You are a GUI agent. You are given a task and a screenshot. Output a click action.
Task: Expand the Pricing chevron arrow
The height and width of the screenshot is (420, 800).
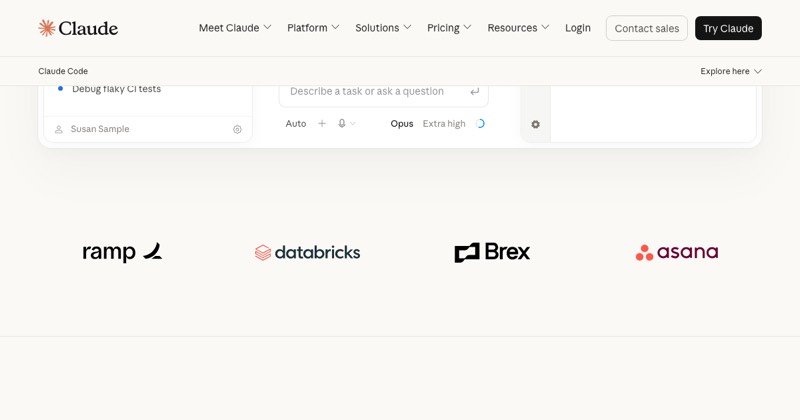click(x=467, y=27)
